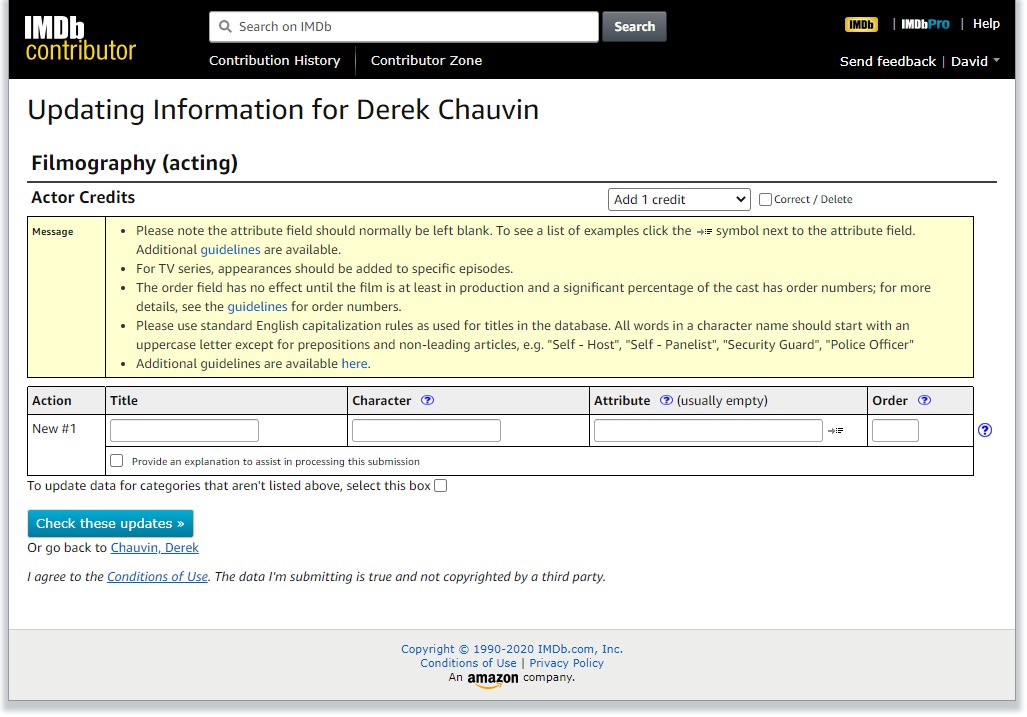1027x717 pixels.
Task: Click the Attribute input field
Action: pos(708,431)
